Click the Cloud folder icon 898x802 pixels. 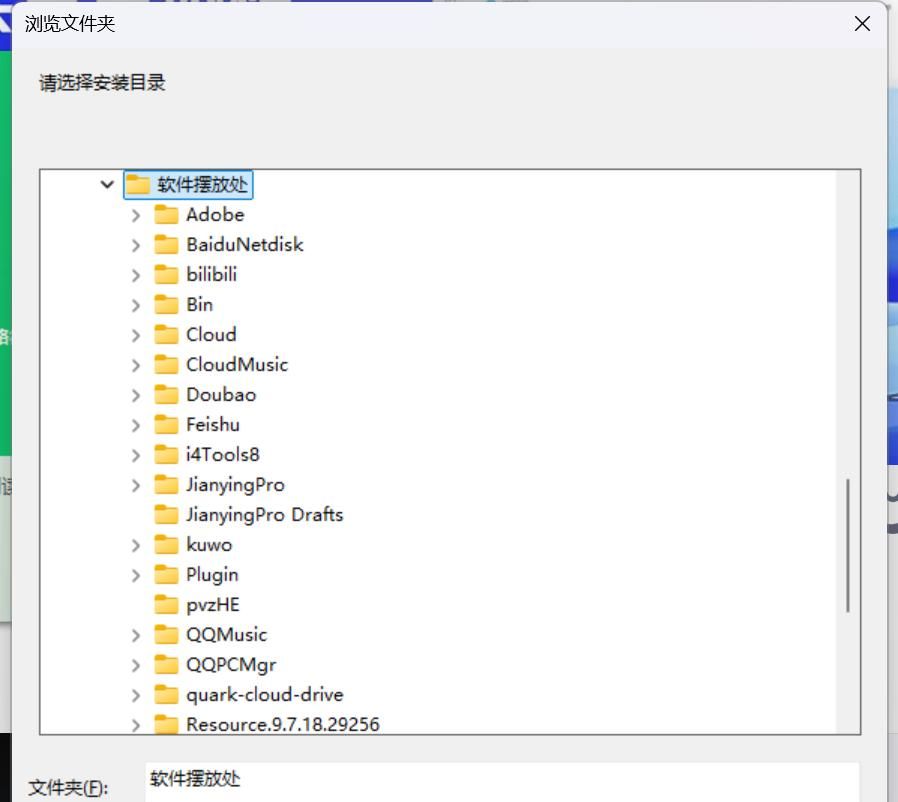click(x=166, y=335)
